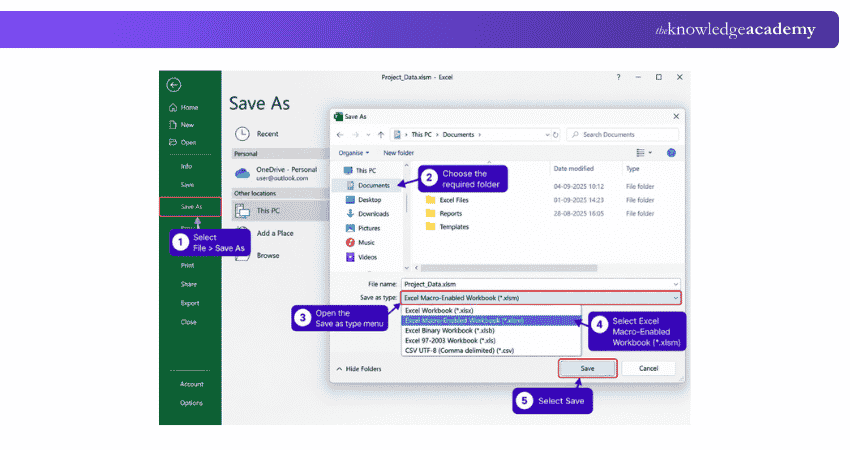Go back in the Save As dialog
Image resolution: width=850 pixels, height=450 pixels.
(340, 134)
